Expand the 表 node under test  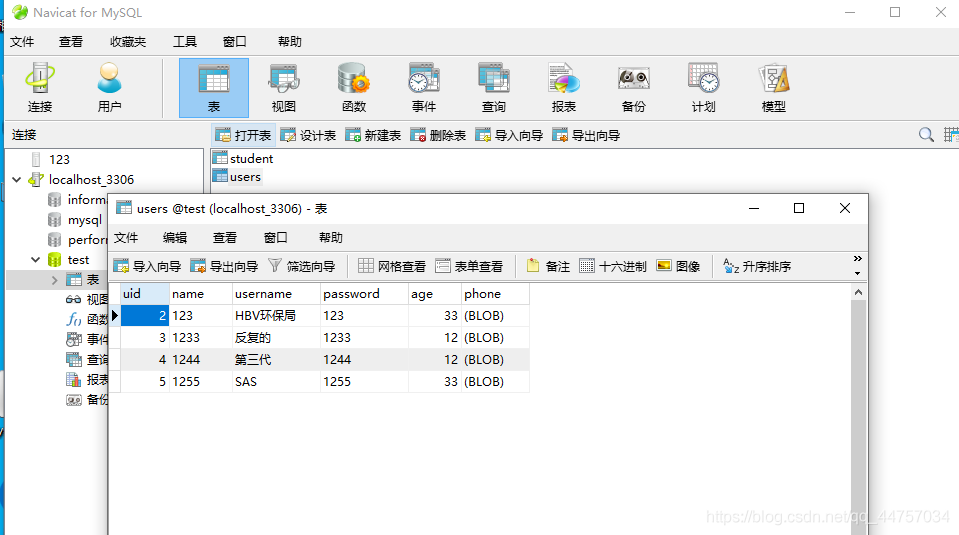pos(54,280)
